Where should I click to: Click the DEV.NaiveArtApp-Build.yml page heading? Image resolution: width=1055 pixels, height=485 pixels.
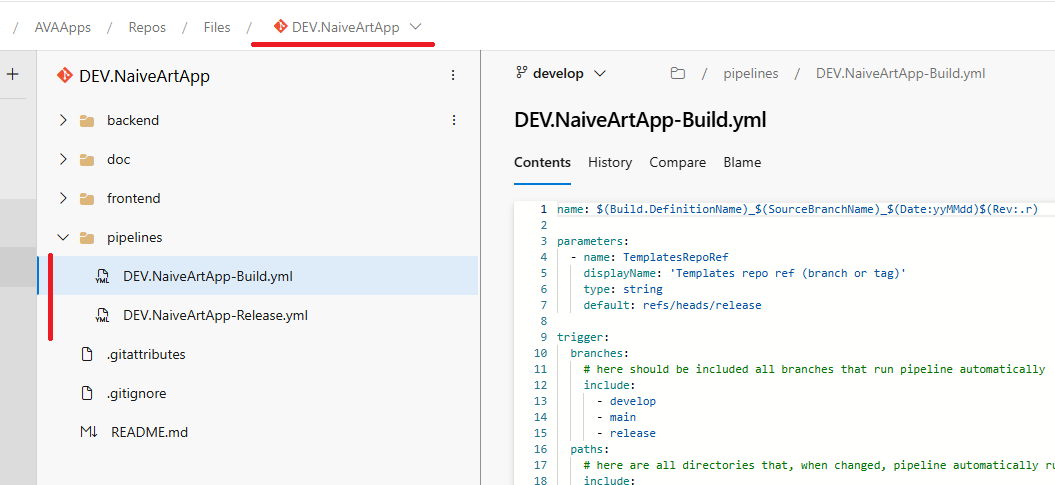(x=640, y=120)
